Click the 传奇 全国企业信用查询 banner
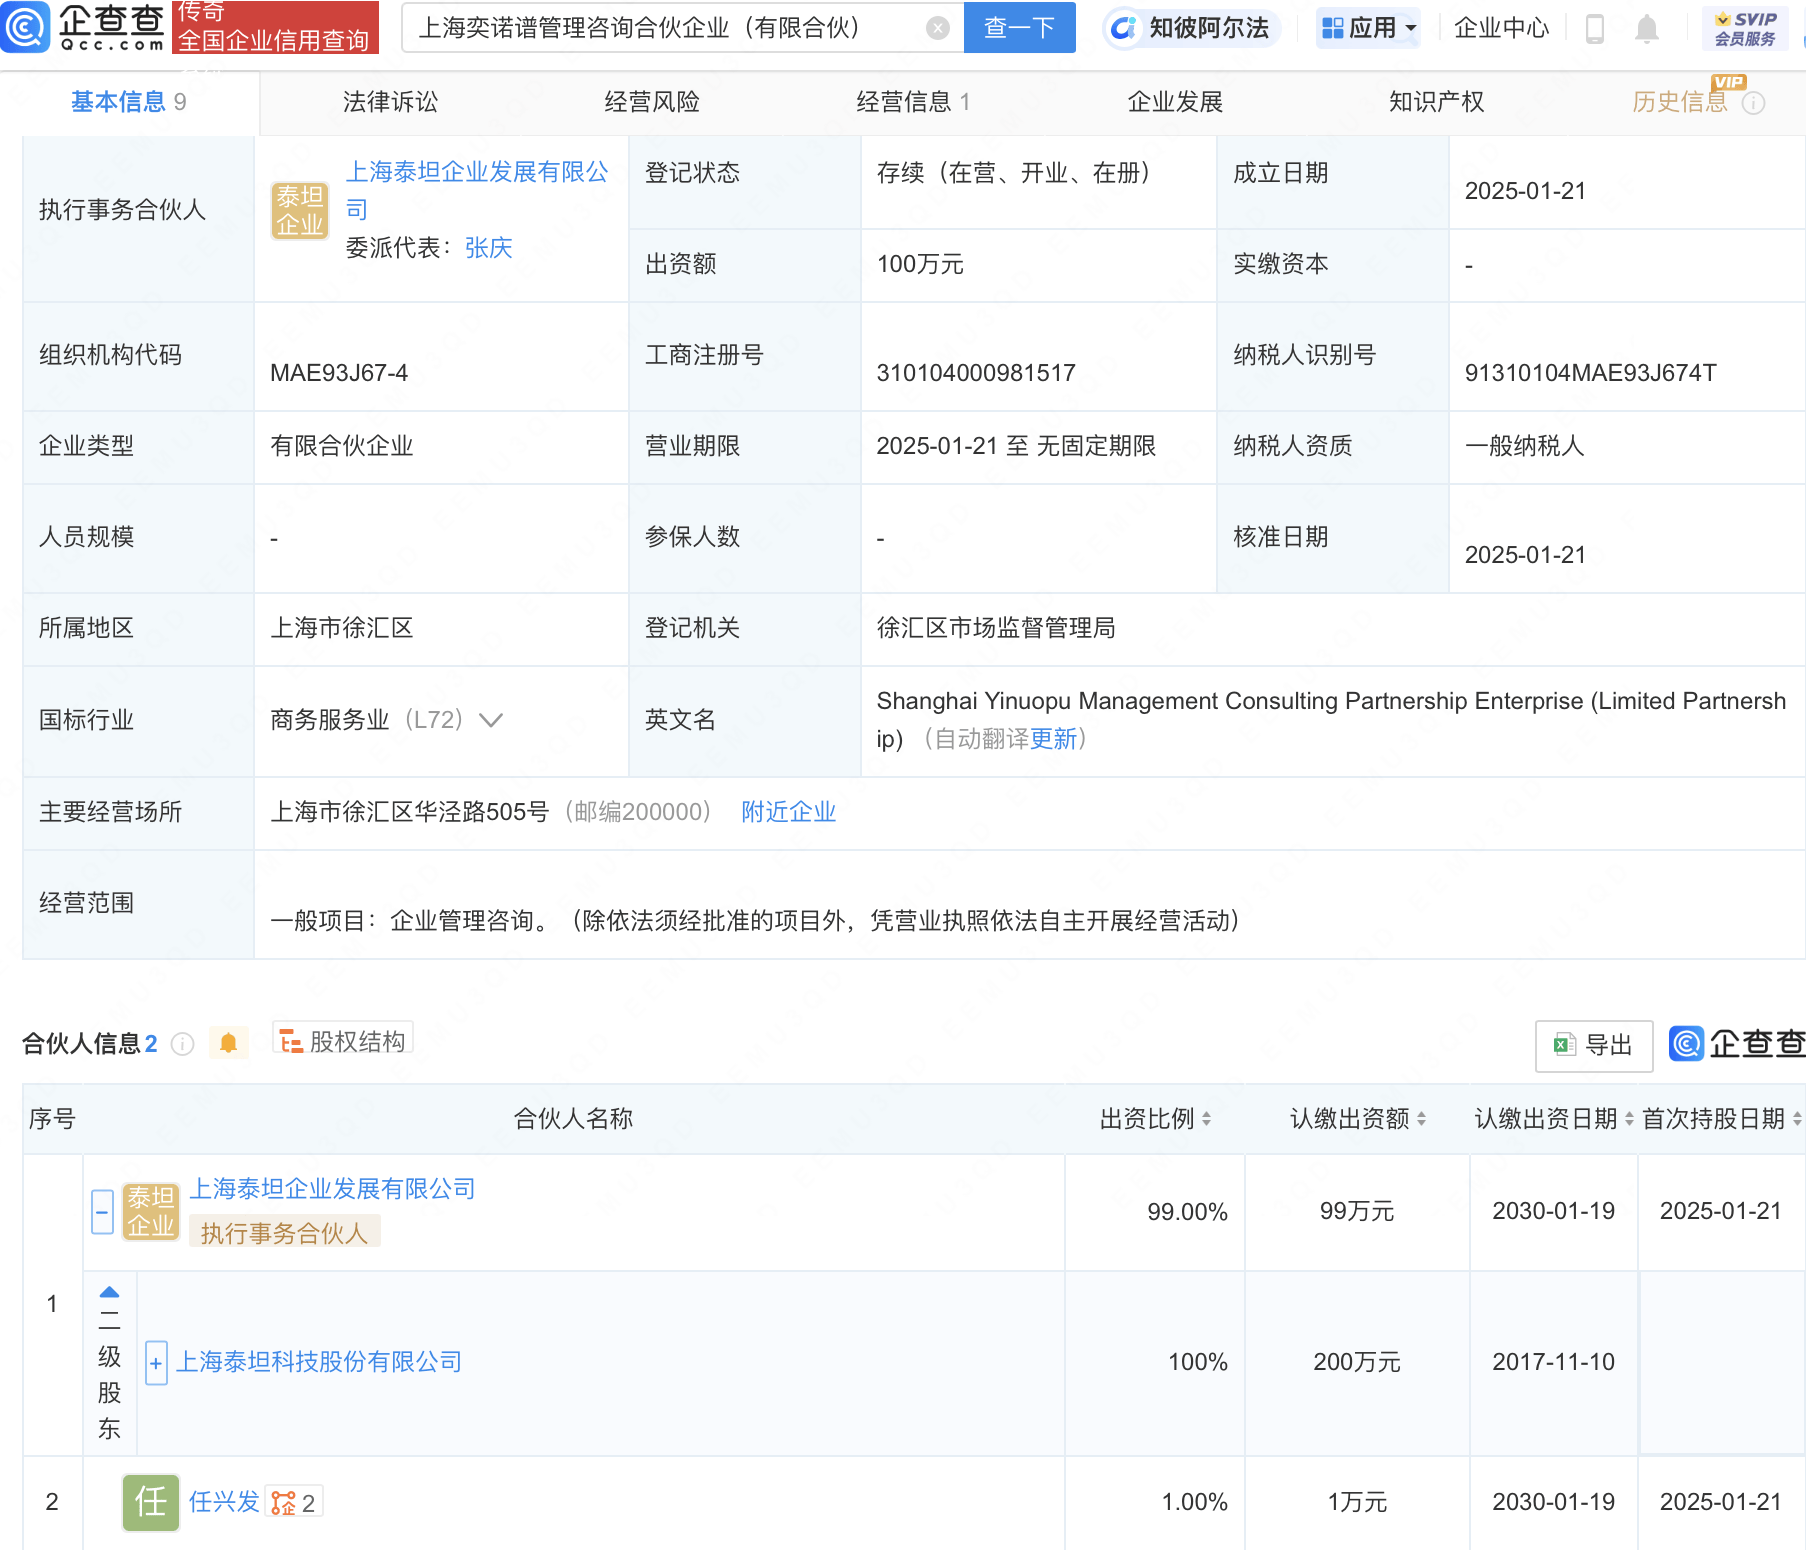Image resolution: width=1806 pixels, height=1550 pixels. [x=275, y=27]
